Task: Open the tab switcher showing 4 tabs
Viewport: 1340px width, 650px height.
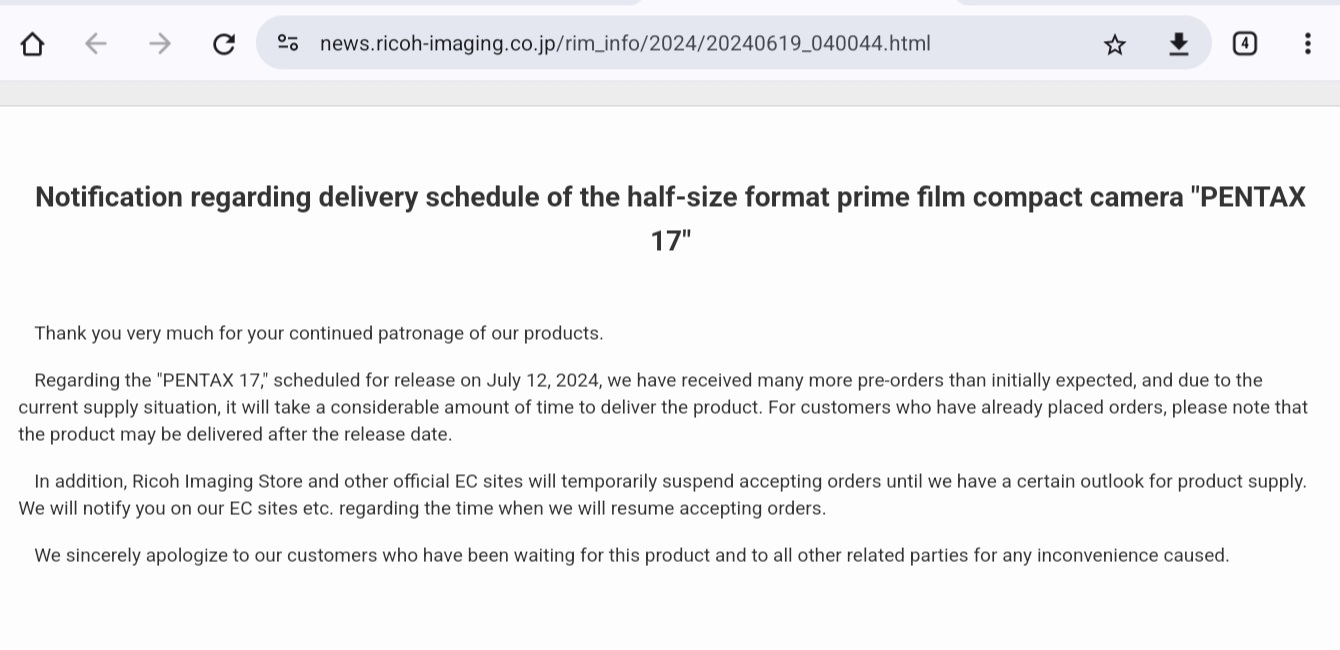Action: coord(1244,43)
